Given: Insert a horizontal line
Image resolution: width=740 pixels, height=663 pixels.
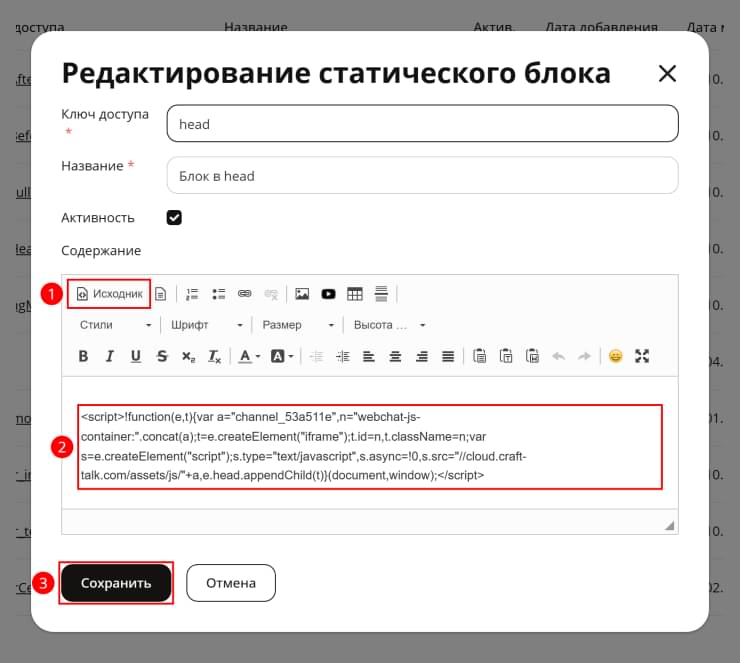Looking at the screenshot, I should click(x=381, y=294).
